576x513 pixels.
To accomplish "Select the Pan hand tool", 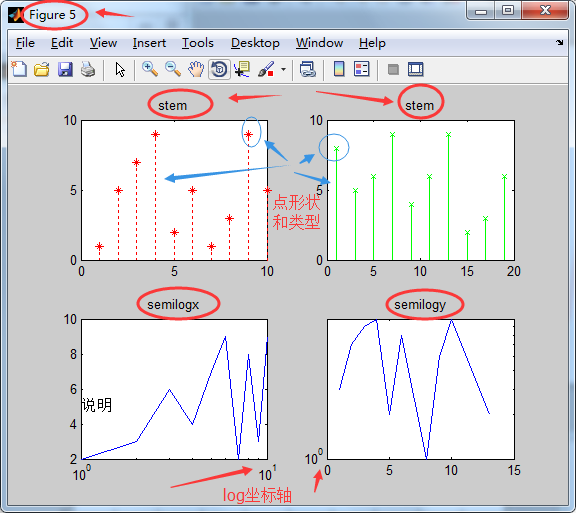I will tap(196, 69).
